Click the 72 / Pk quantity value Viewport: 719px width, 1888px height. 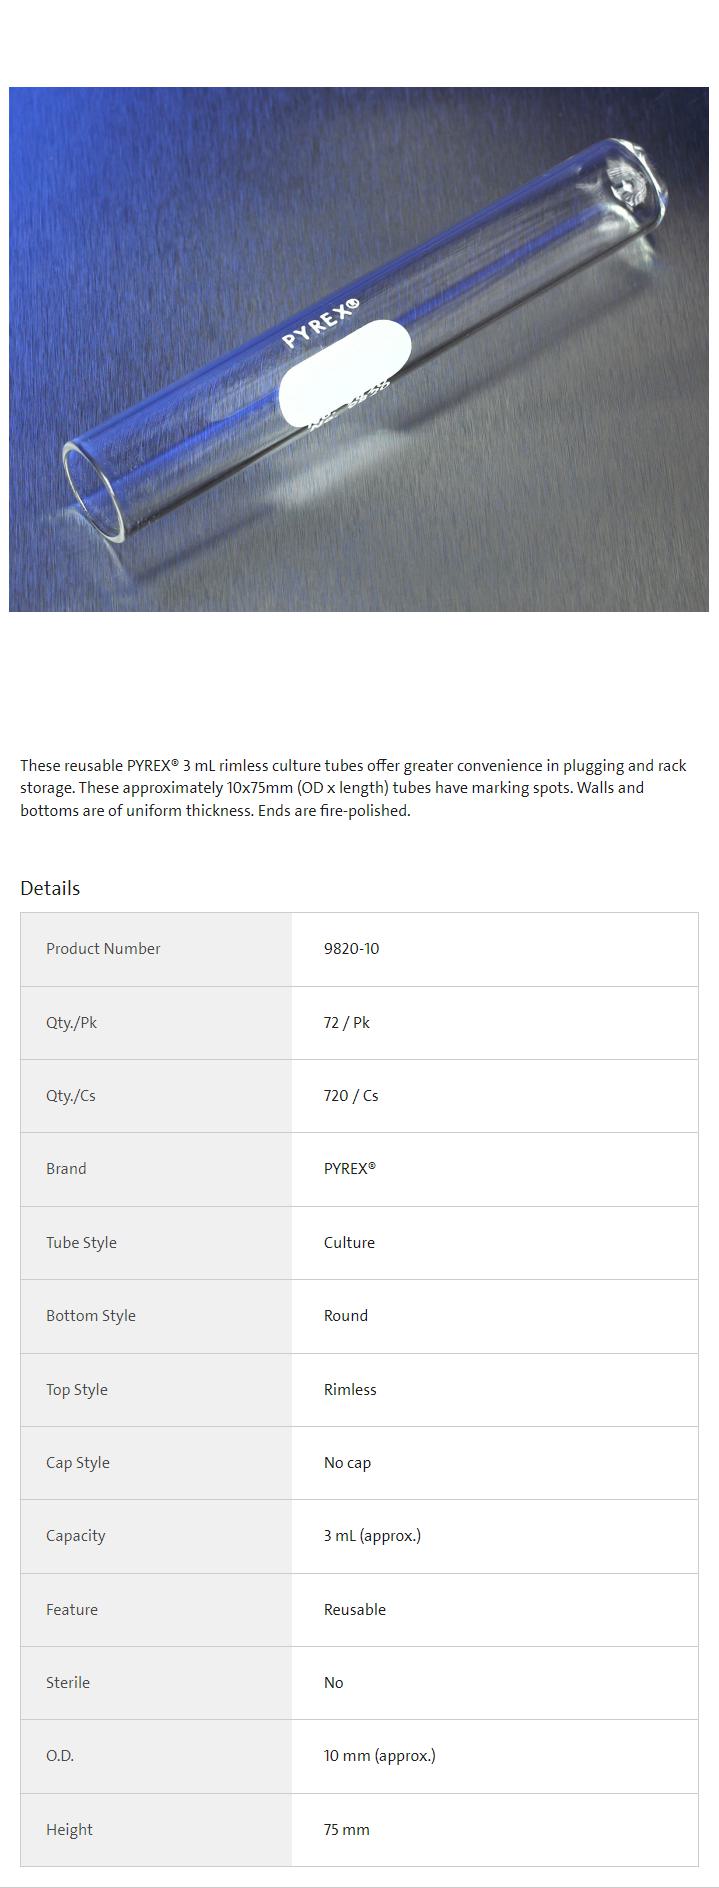(x=346, y=1022)
